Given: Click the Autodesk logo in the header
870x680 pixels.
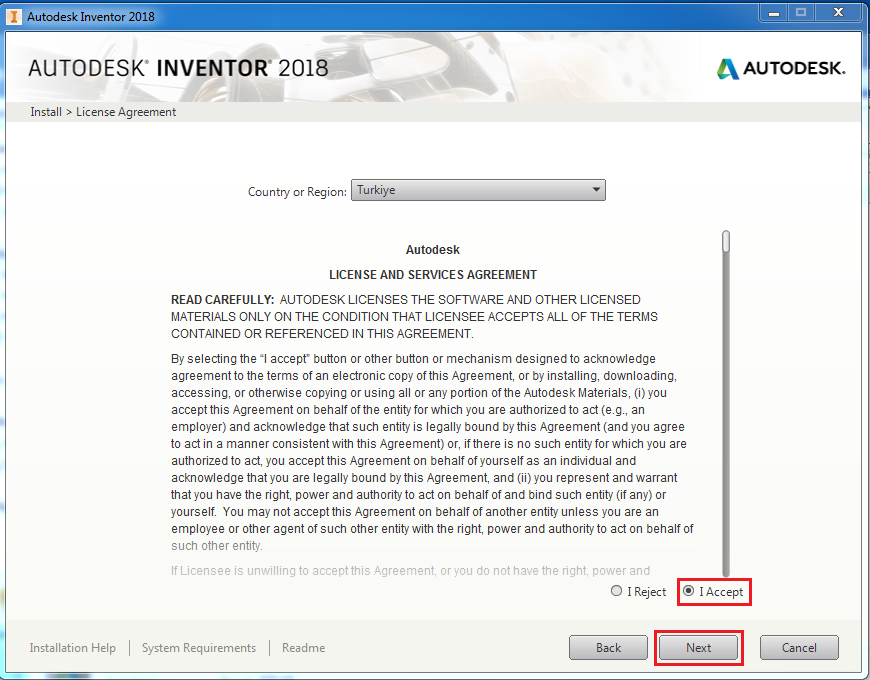Looking at the screenshot, I should [x=781, y=68].
